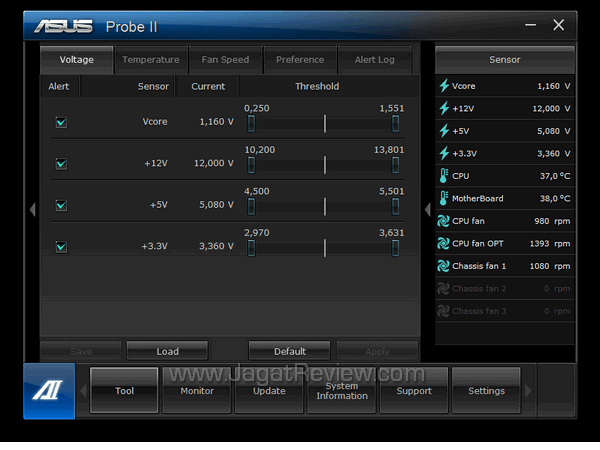This screenshot has height=450, width=600.
Task: Click the CPU fan OPT icon
Action: 445,243
